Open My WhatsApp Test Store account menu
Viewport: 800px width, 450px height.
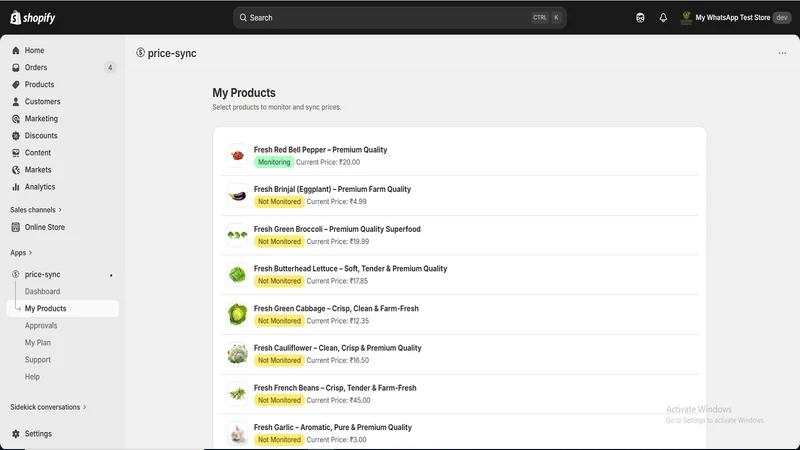coord(735,18)
